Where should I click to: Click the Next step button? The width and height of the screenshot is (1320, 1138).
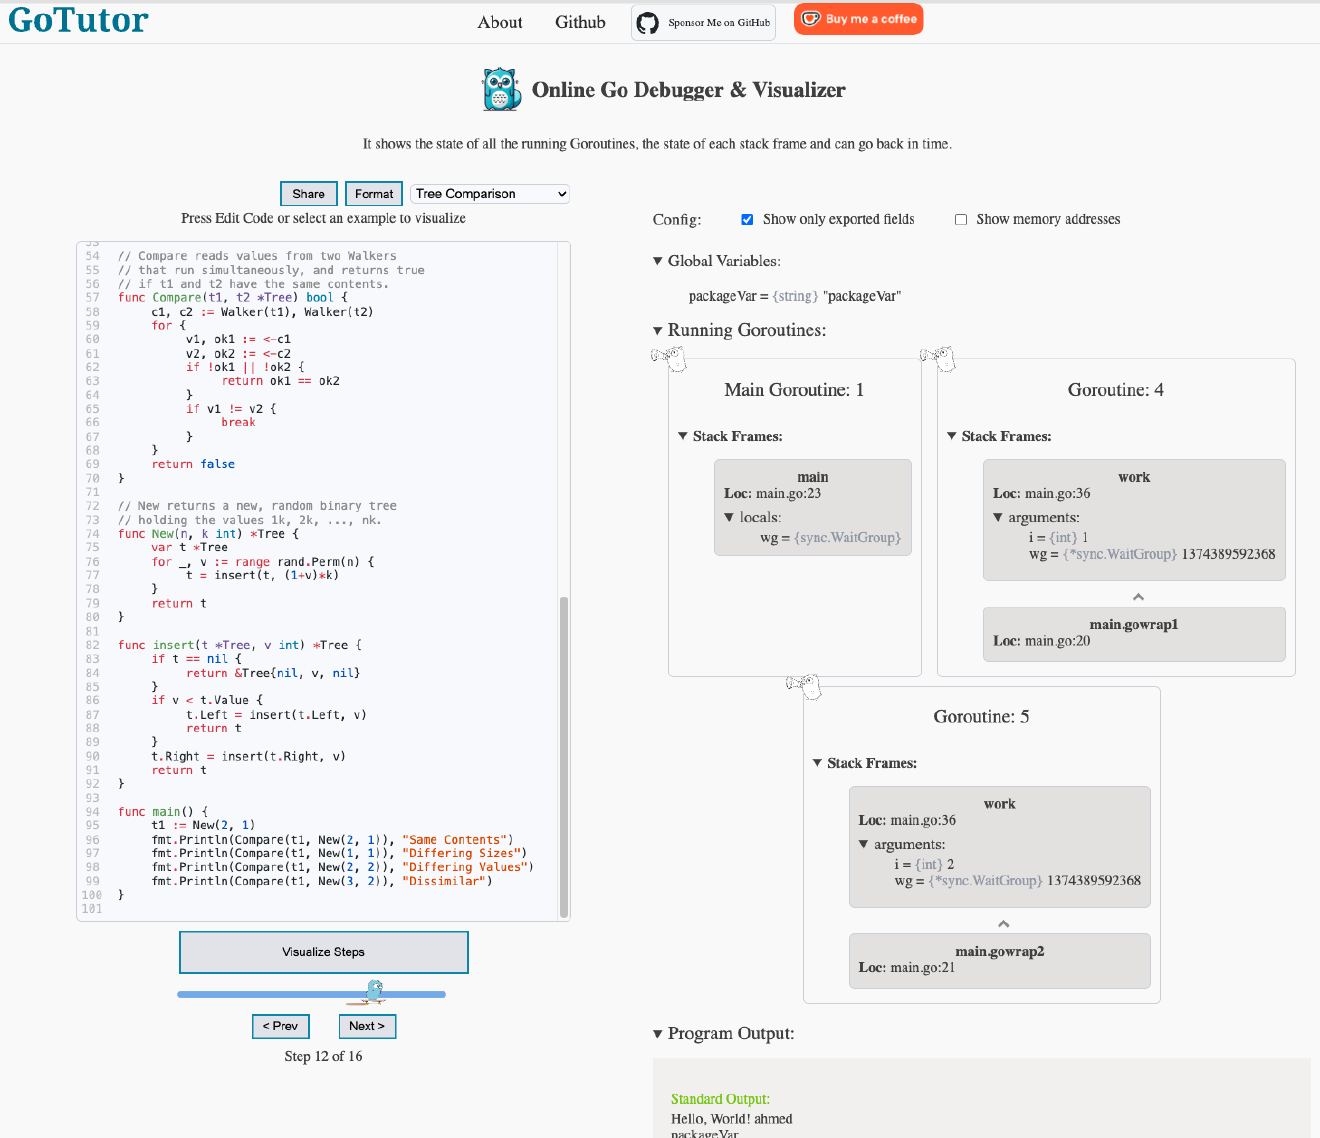367,1026
